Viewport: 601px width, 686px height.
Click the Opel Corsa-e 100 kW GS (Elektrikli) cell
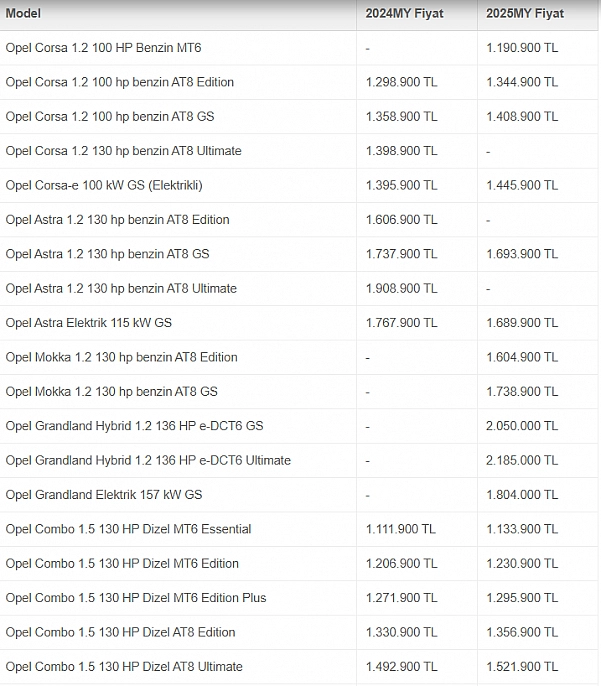pos(103,185)
